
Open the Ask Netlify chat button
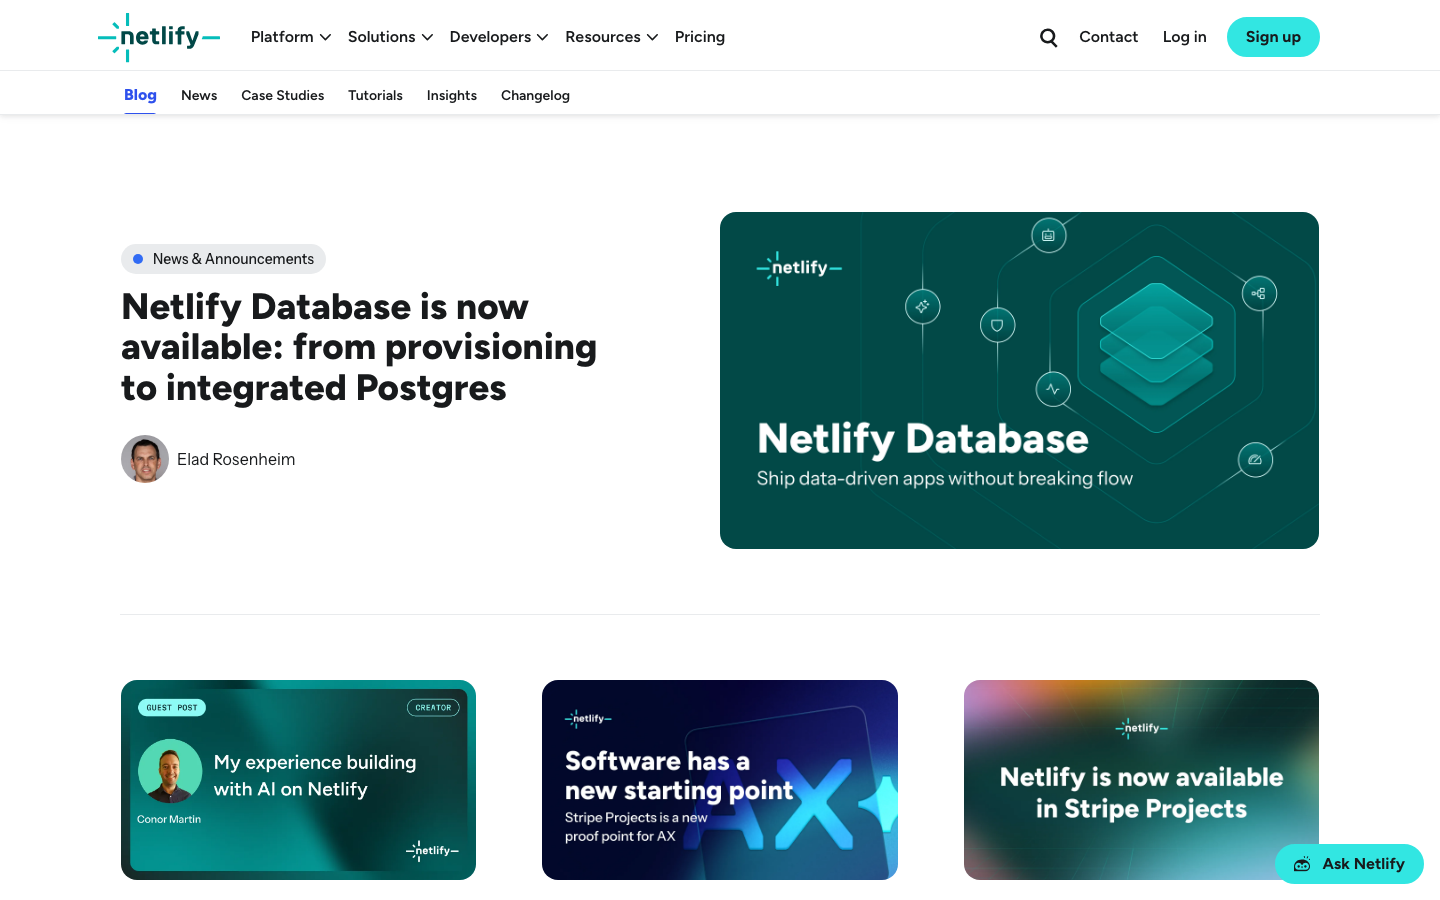(1349, 864)
